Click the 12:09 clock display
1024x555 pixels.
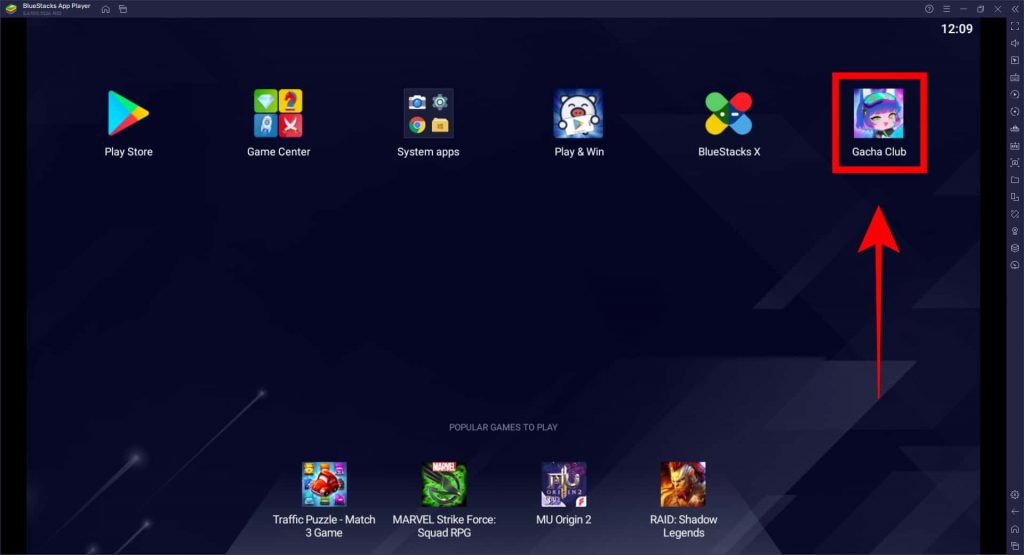(957, 29)
